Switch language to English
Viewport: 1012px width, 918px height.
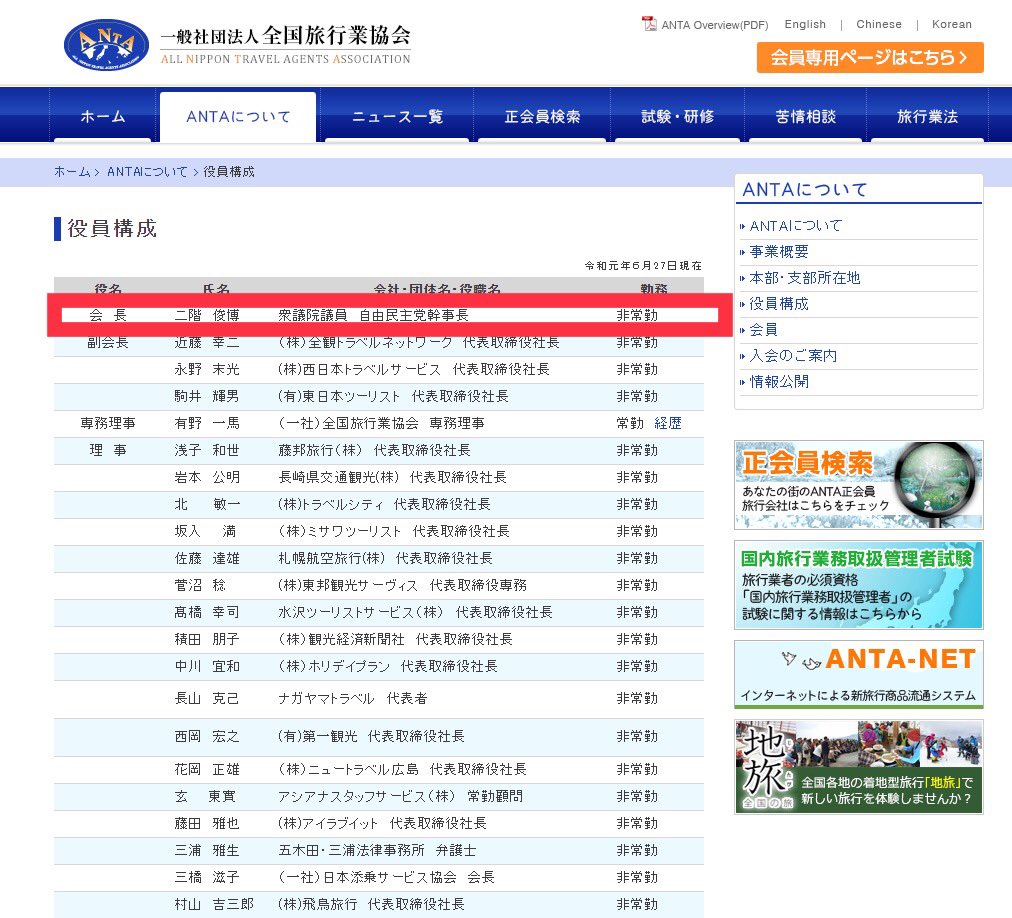pos(805,25)
